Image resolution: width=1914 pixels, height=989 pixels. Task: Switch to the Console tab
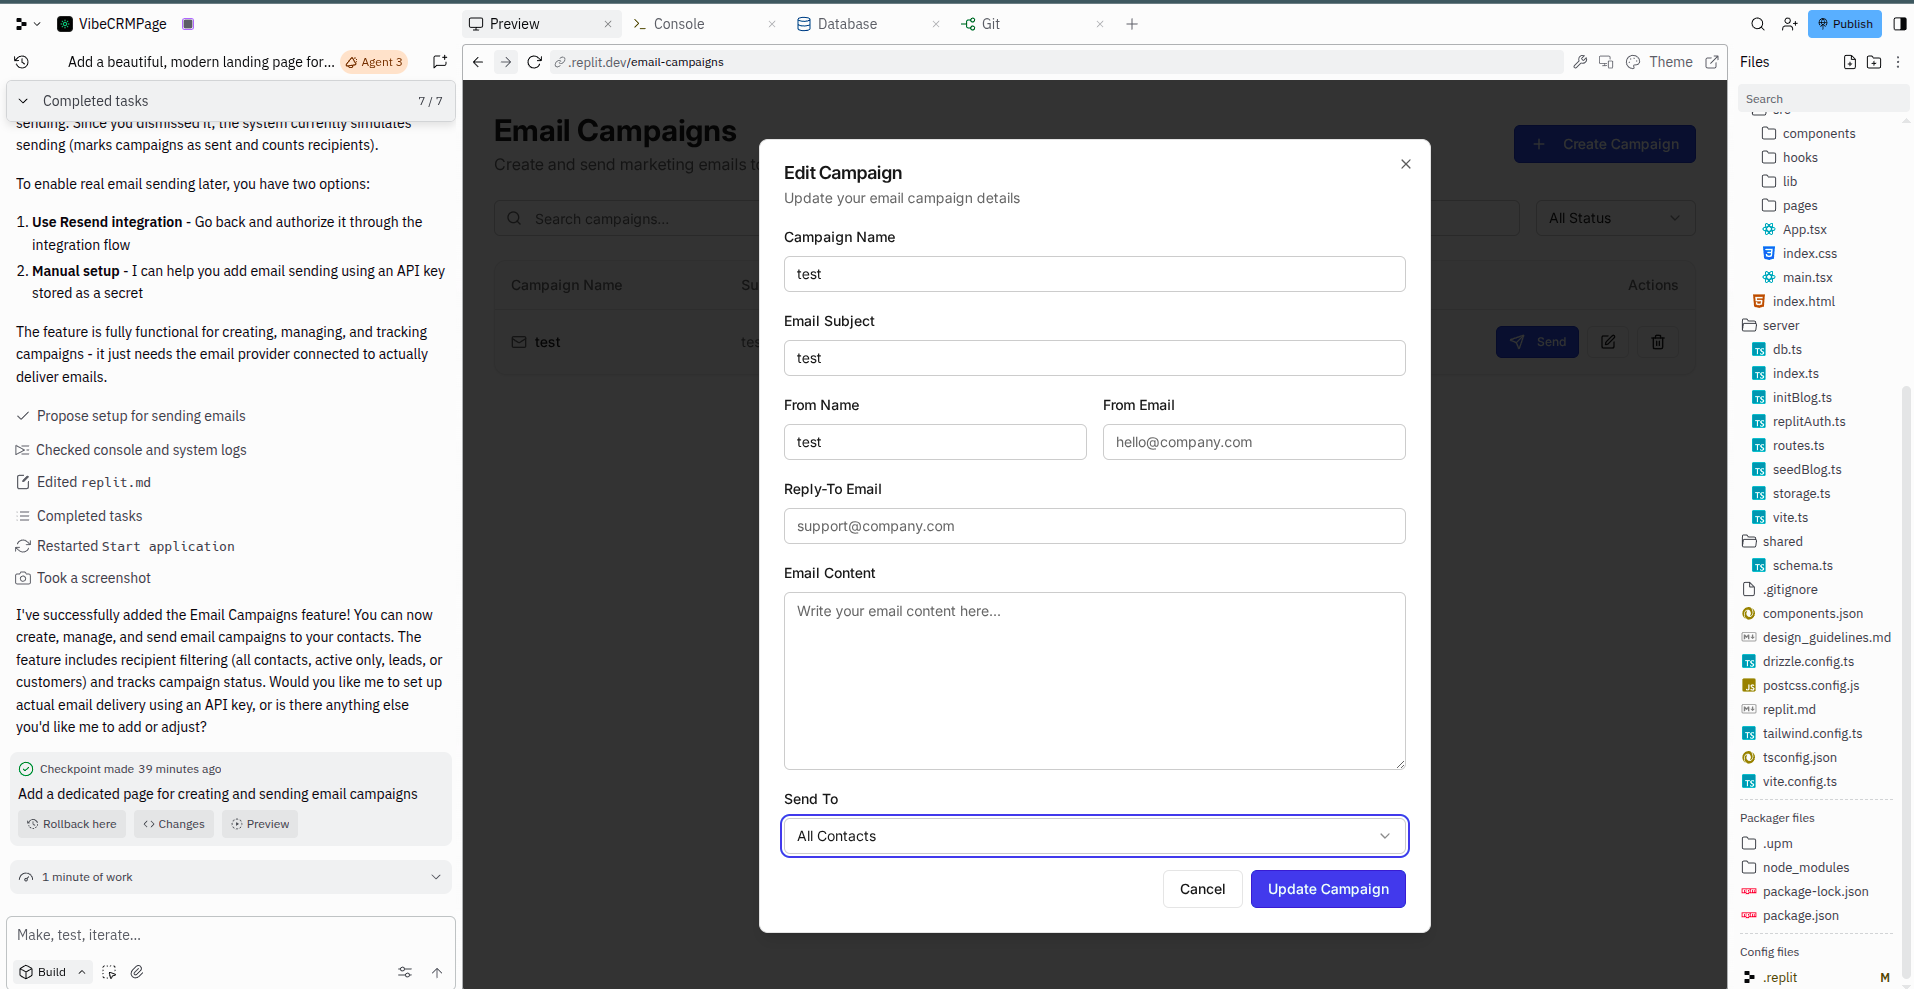(678, 24)
